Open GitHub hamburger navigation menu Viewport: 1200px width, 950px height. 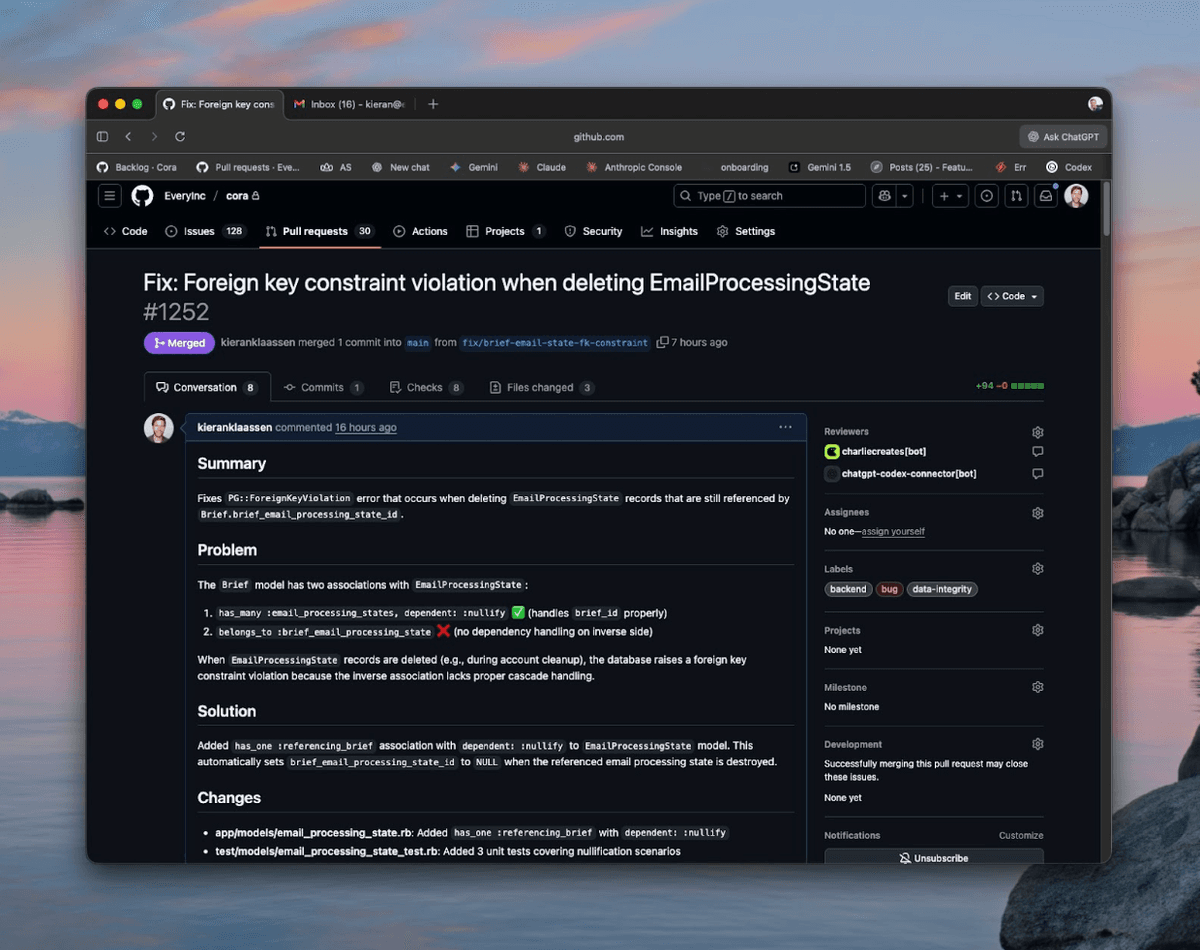point(109,196)
